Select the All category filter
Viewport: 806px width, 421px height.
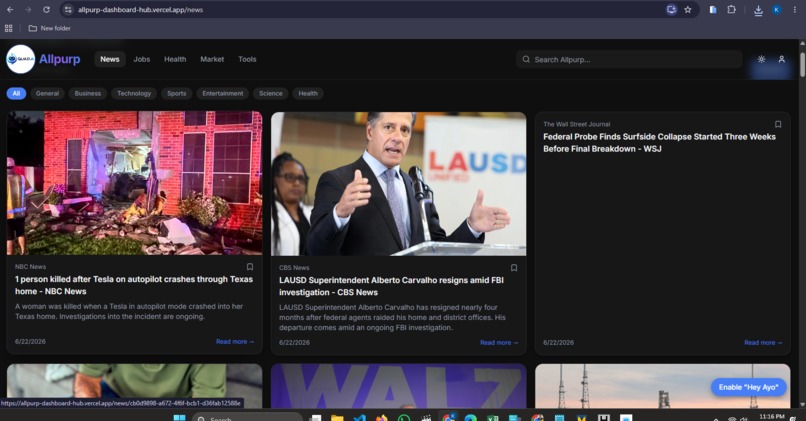click(x=16, y=94)
